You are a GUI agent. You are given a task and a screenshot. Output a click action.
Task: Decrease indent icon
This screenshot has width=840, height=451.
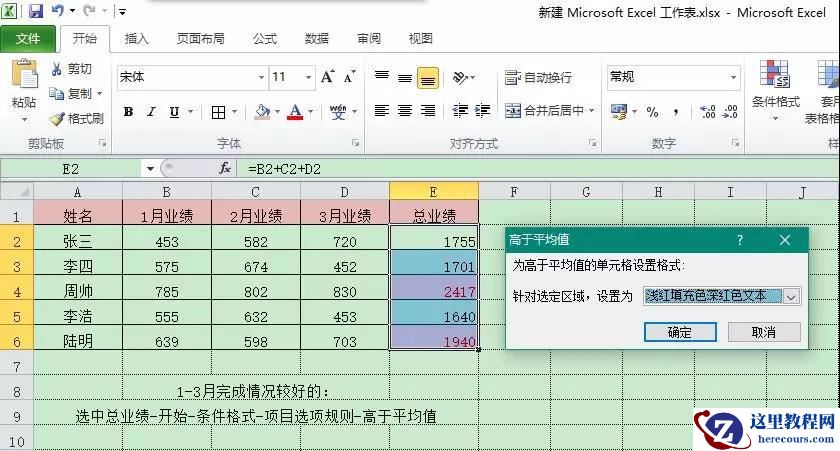coord(460,111)
